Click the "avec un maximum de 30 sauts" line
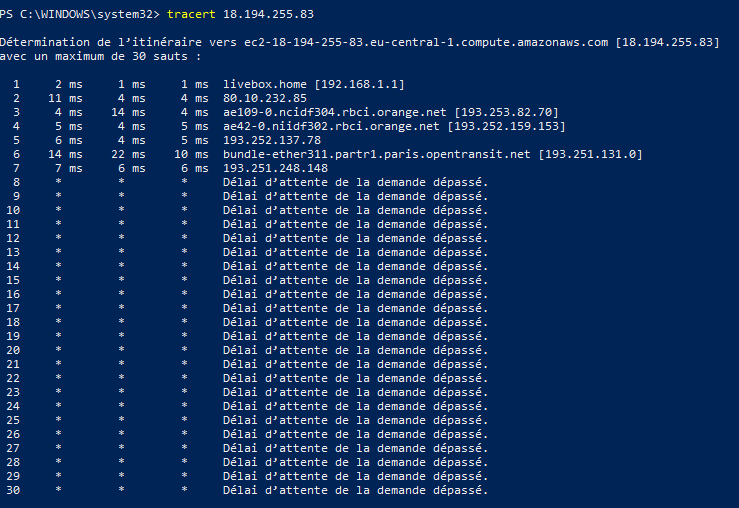This screenshot has width=739, height=508. [x=101, y=56]
